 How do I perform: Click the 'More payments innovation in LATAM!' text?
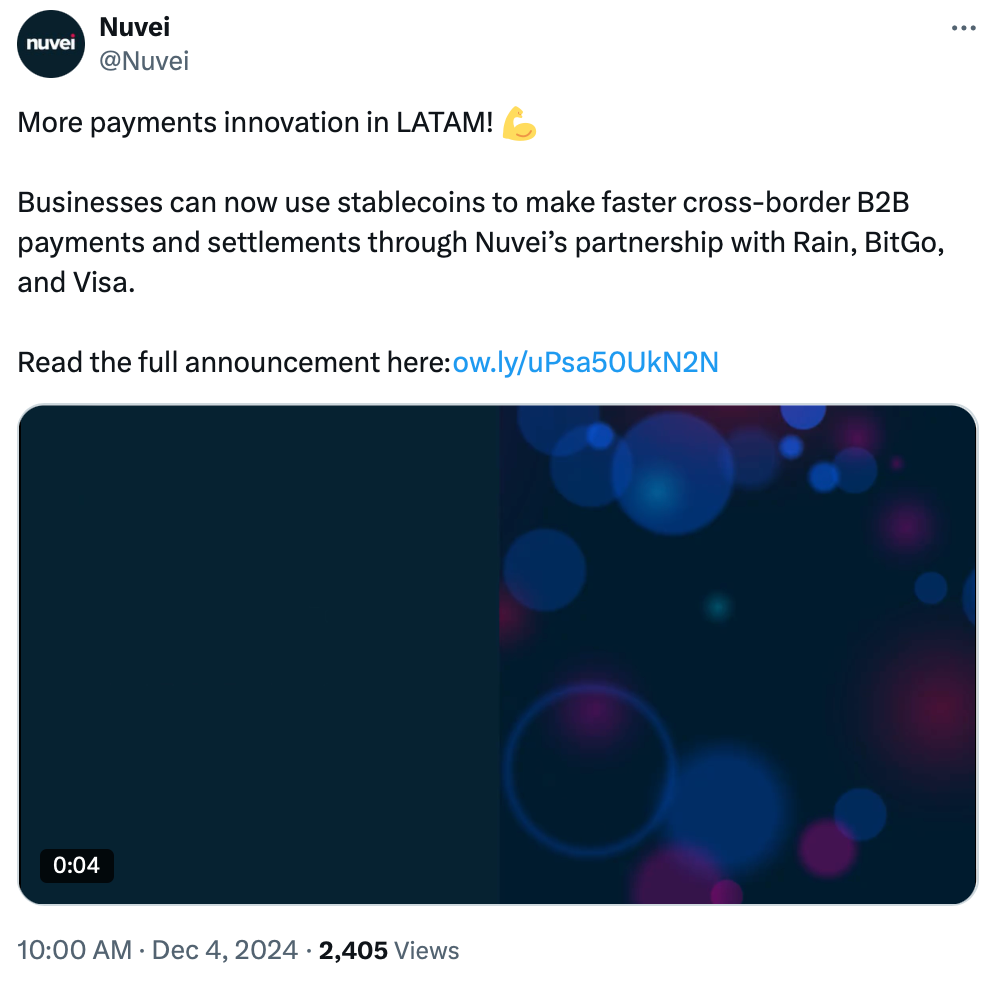[x=255, y=122]
